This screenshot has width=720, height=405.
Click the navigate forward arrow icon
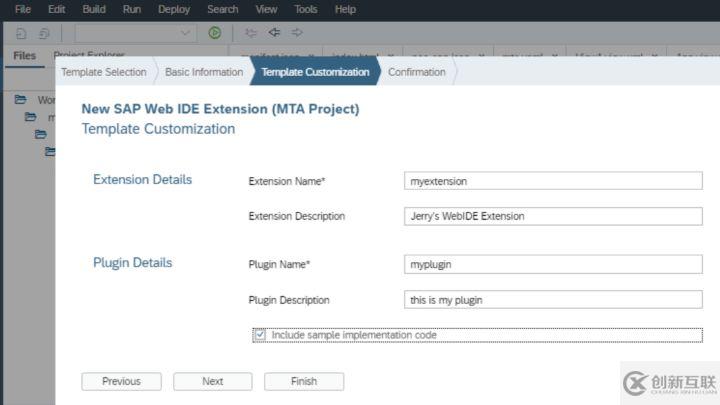(297, 32)
